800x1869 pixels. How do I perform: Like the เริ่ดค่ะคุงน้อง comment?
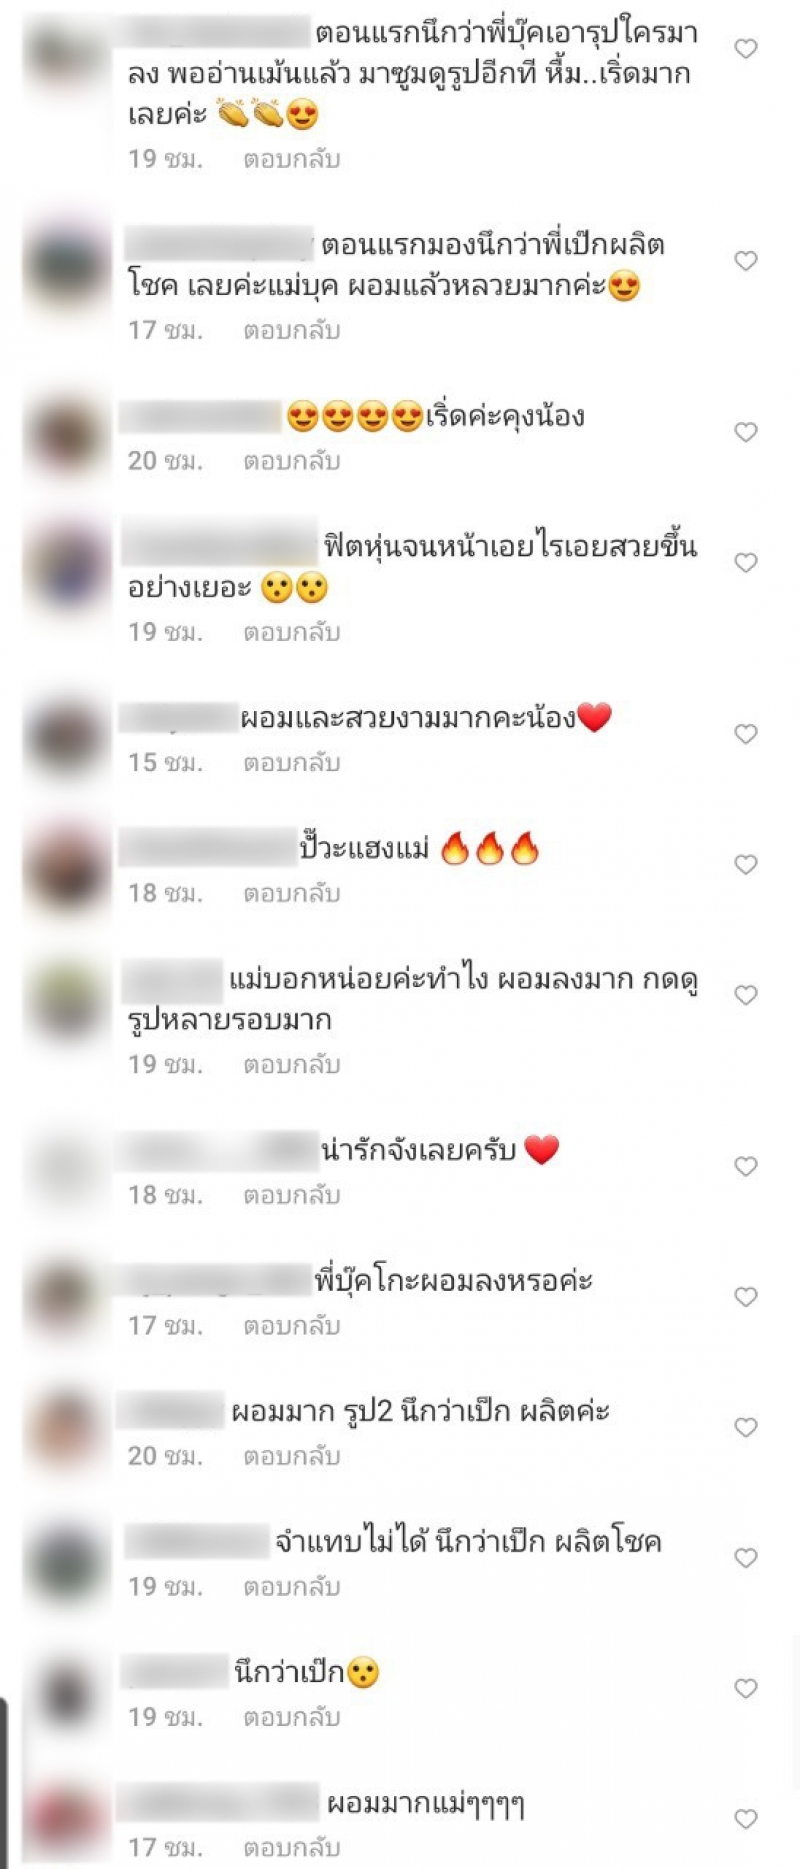(x=746, y=432)
